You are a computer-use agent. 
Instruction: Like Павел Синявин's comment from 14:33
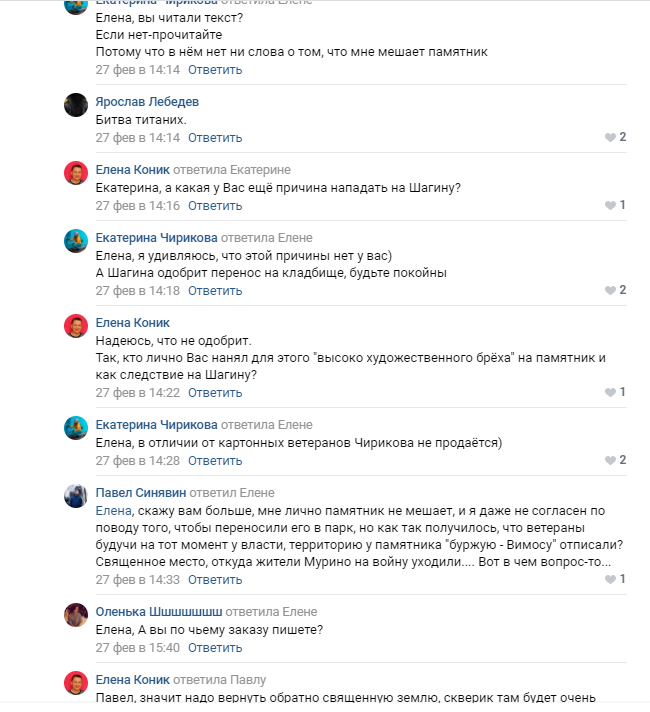(x=610, y=579)
